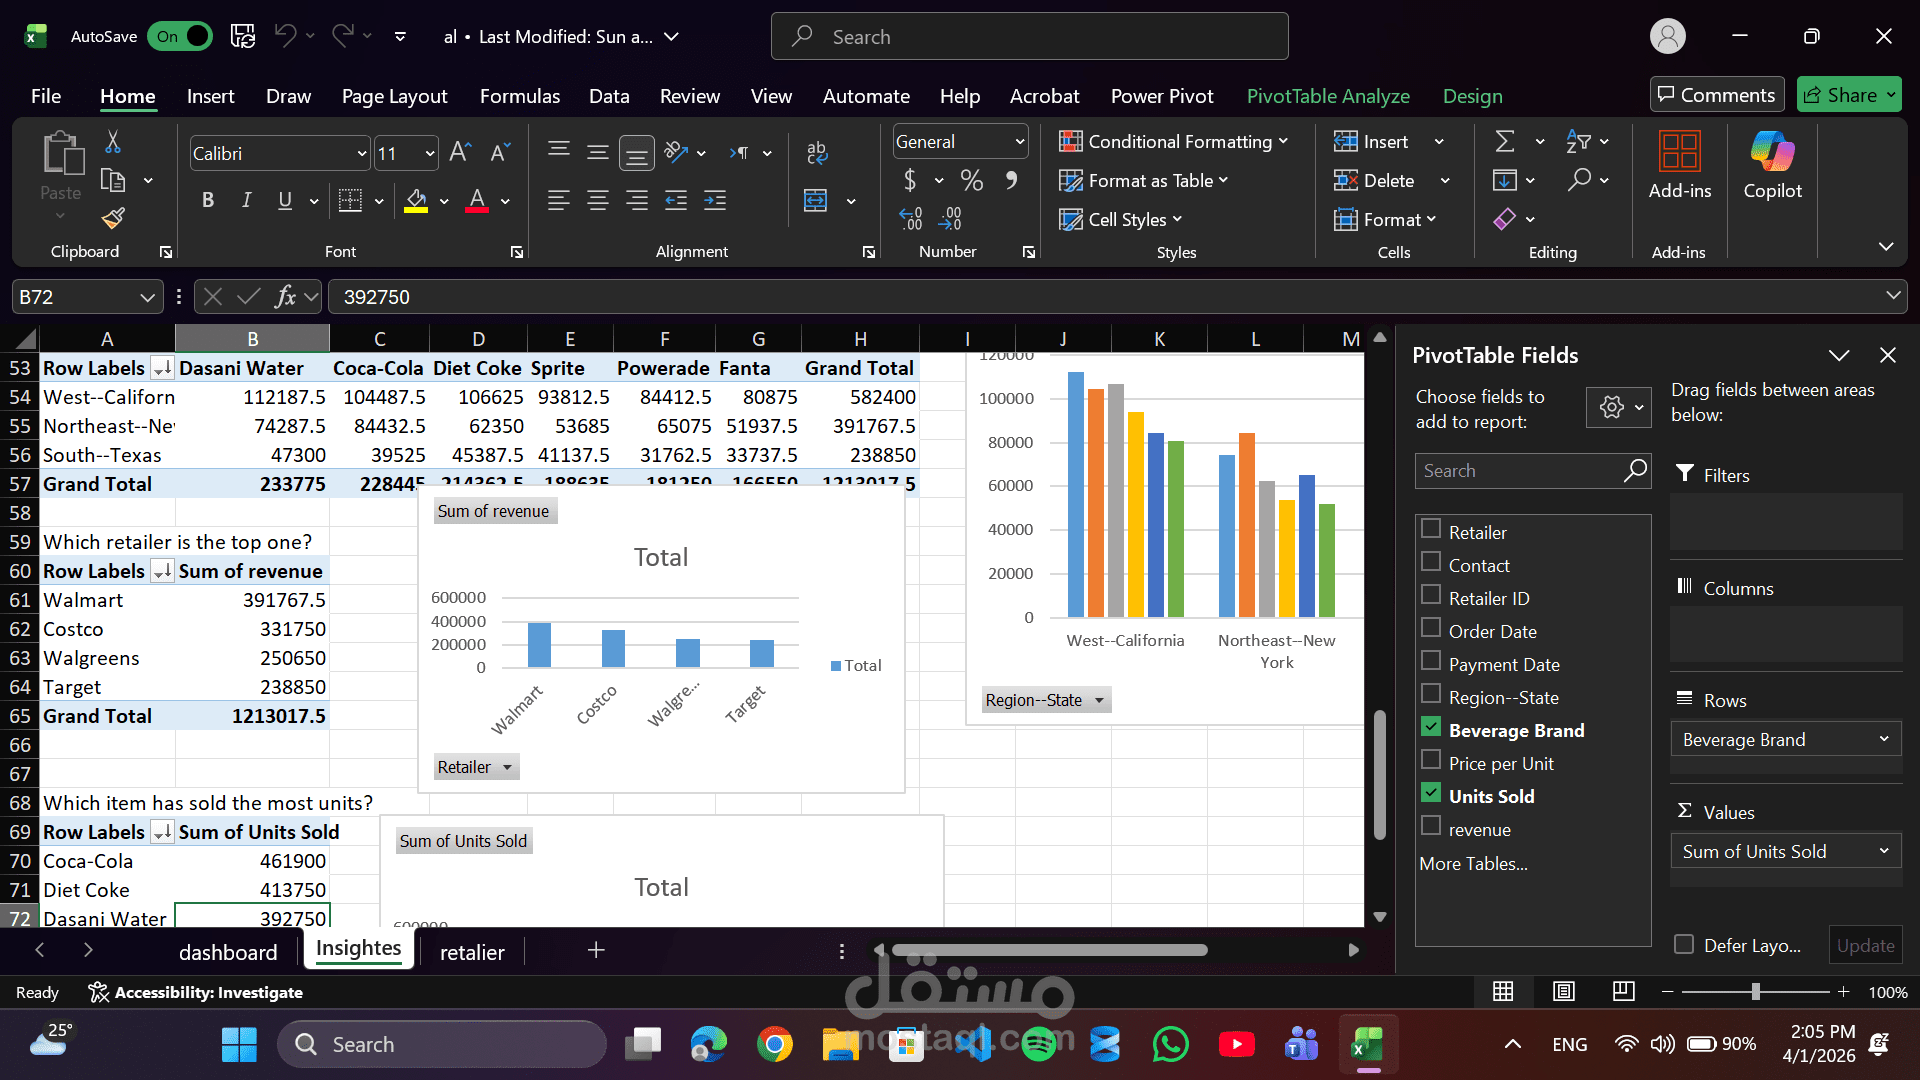Click the Wrap Text icon

coord(817,152)
